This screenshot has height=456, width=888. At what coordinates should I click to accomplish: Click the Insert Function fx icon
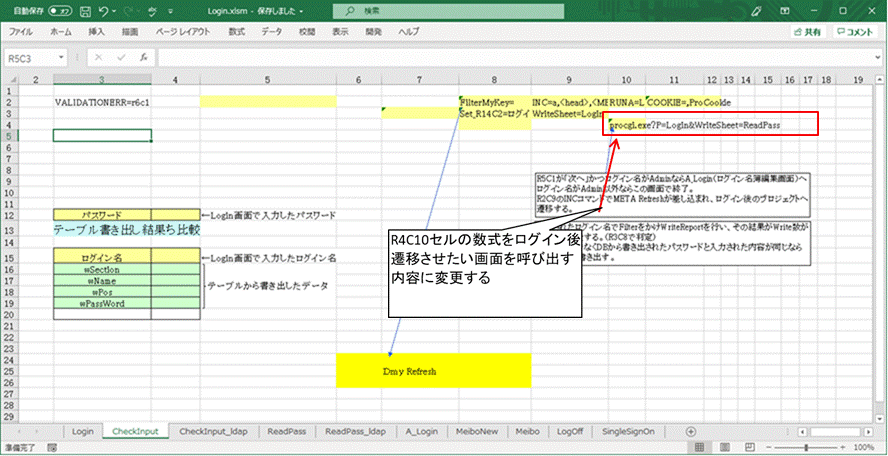tap(144, 57)
